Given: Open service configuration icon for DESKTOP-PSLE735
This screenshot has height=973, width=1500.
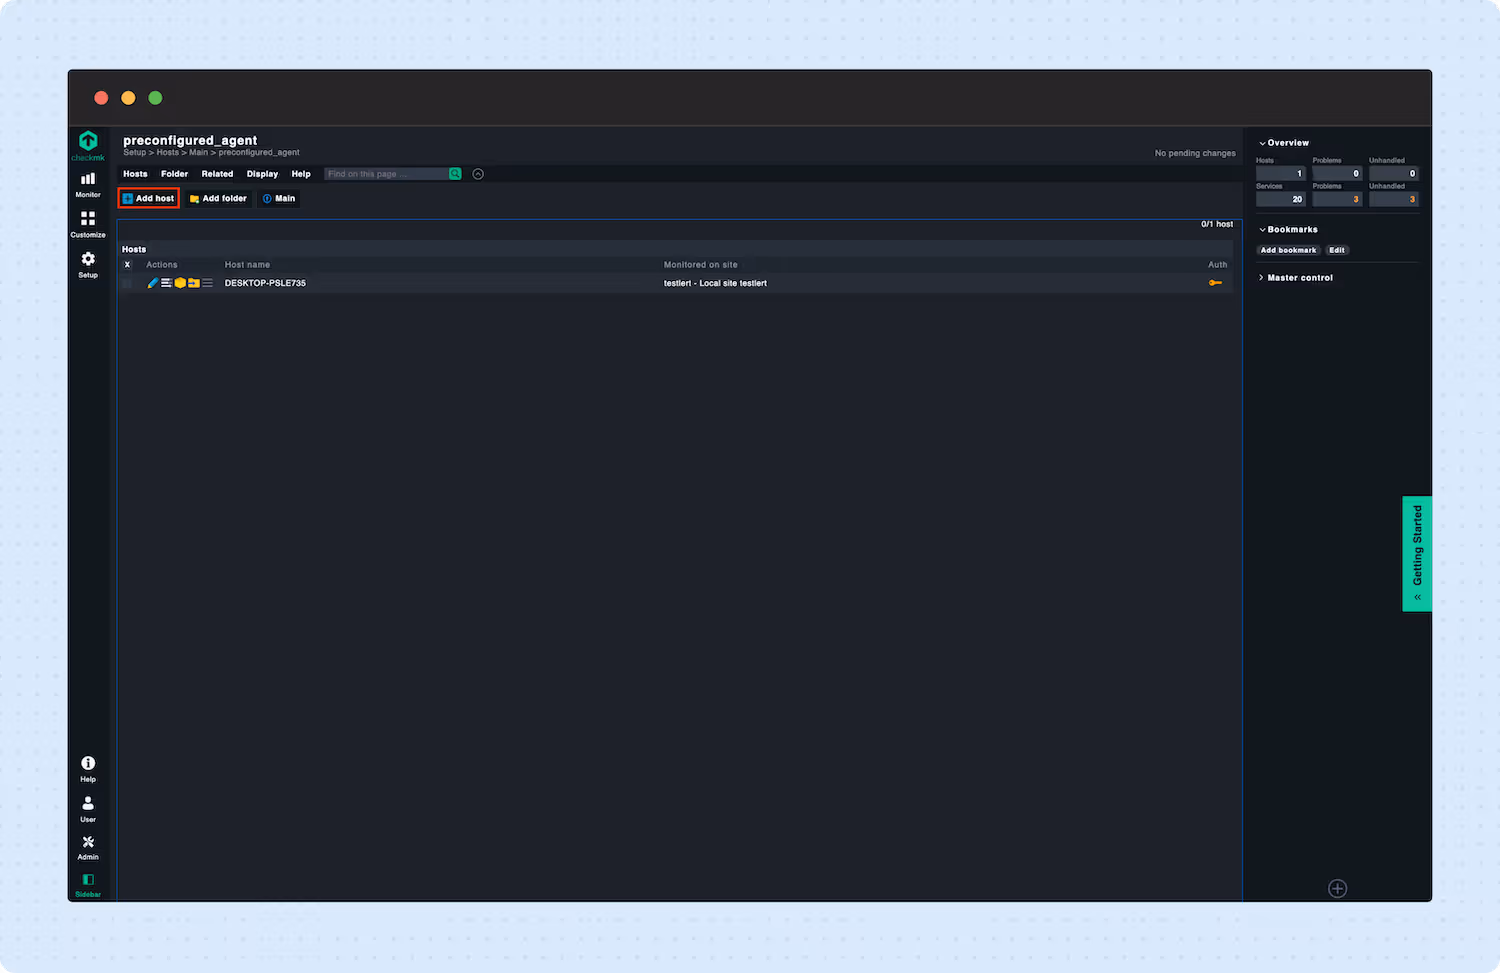Looking at the screenshot, I should (166, 282).
